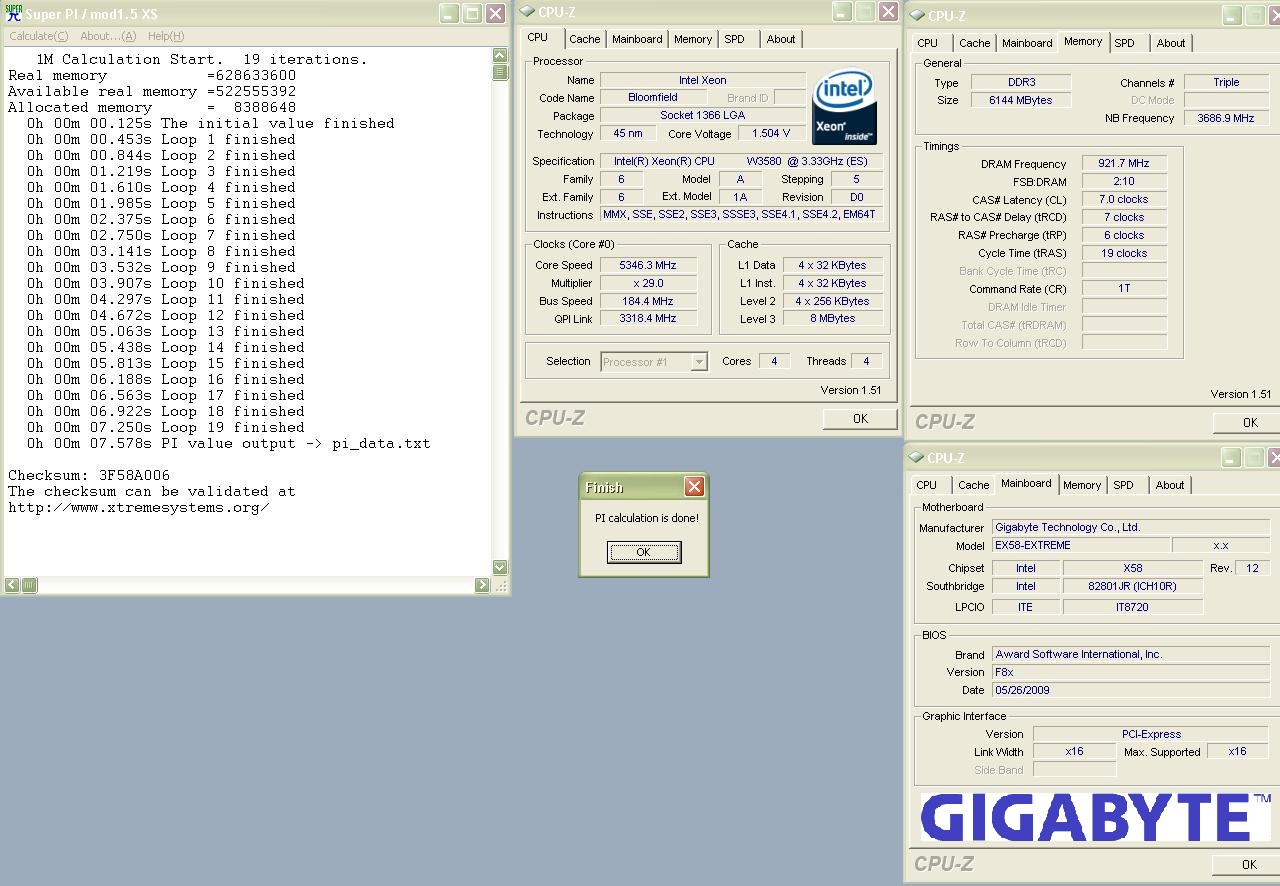Select the Cache tab in the top-right CPU-Z window
This screenshot has width=1280, height=886.
975,43
